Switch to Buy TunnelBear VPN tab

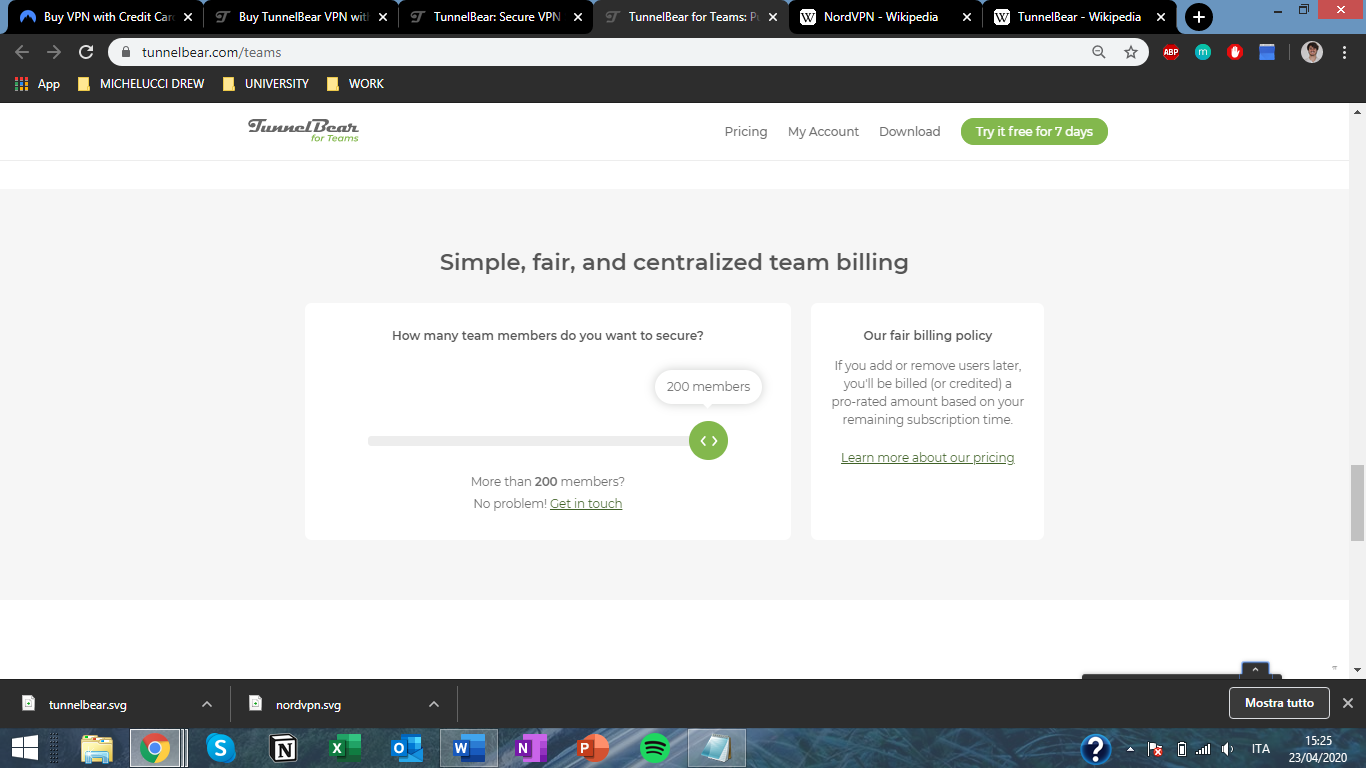pos(300,17)
